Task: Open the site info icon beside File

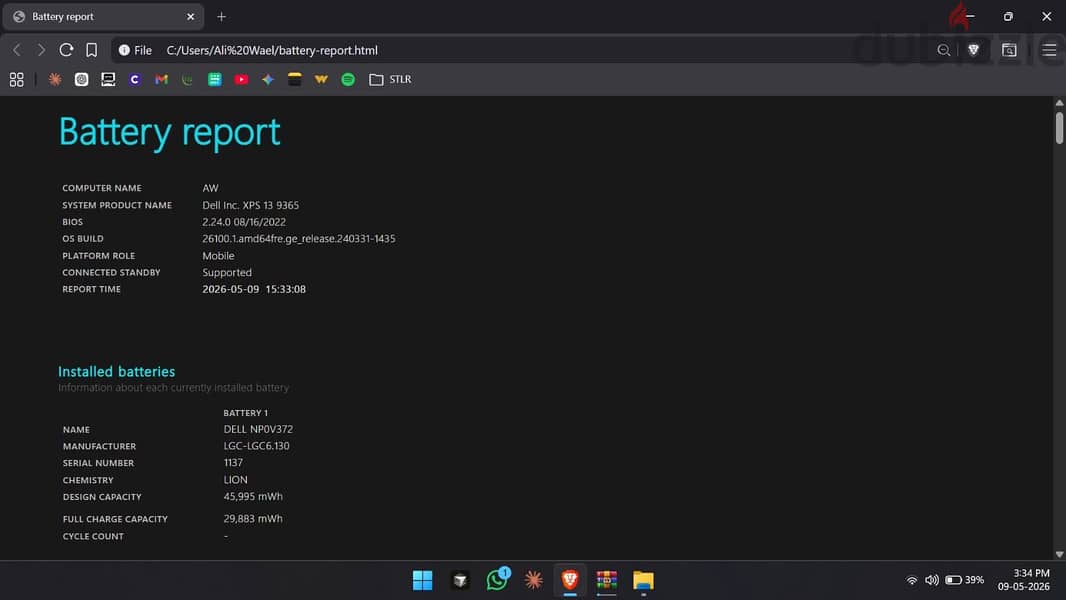Action: click(x=124, y=50)
